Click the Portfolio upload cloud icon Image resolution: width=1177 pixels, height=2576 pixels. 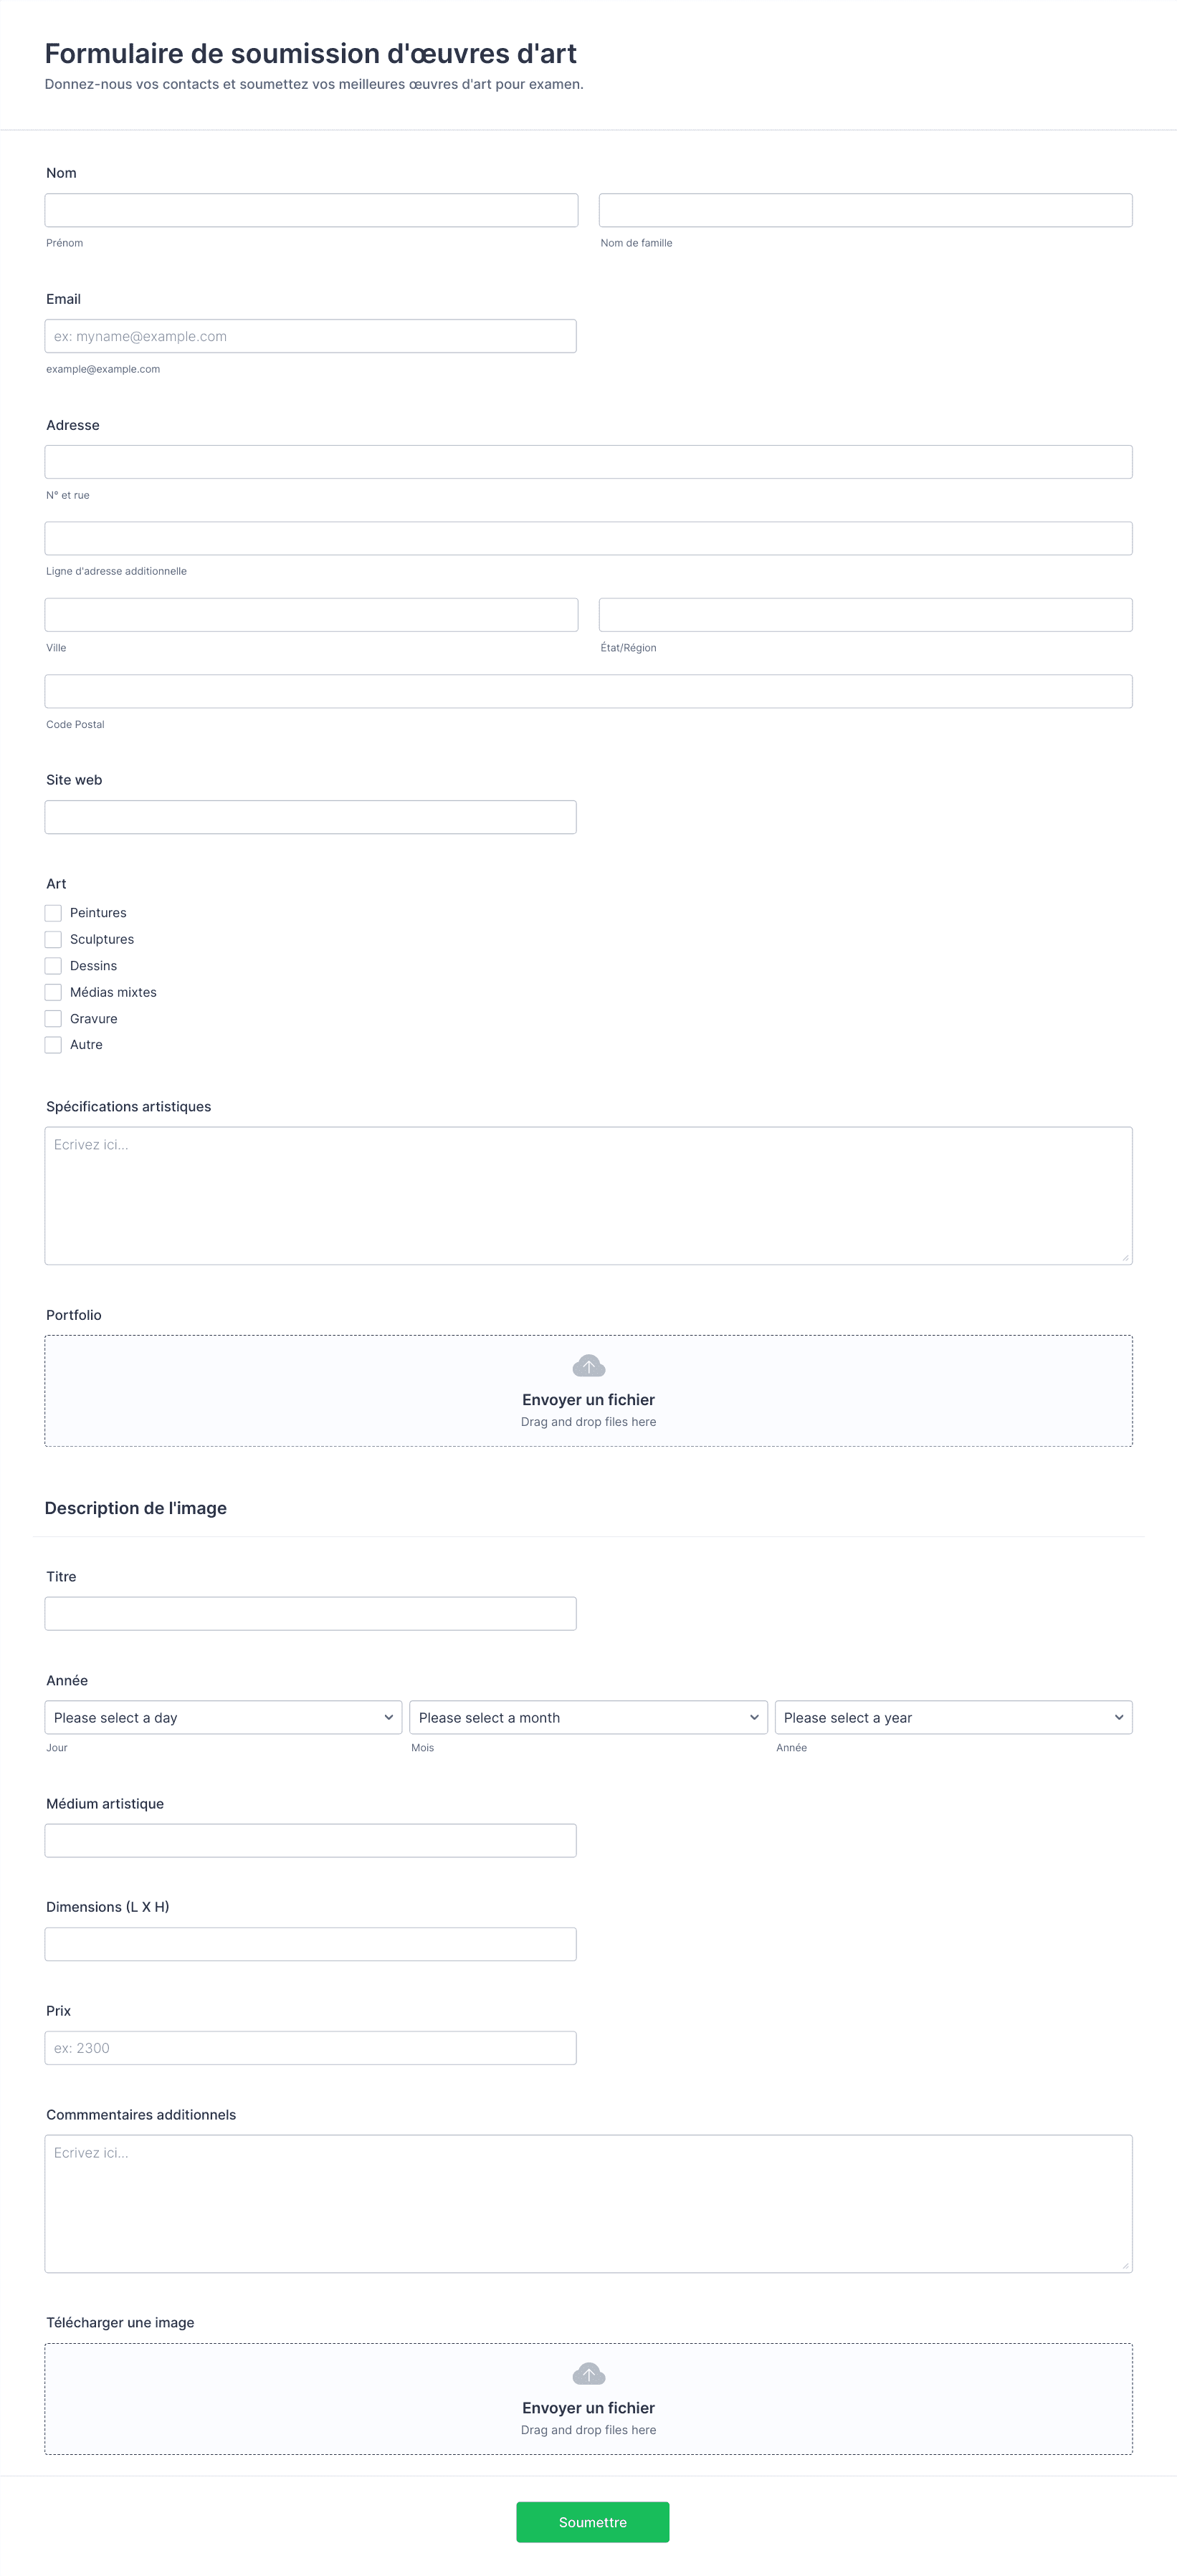[588, 1366]
